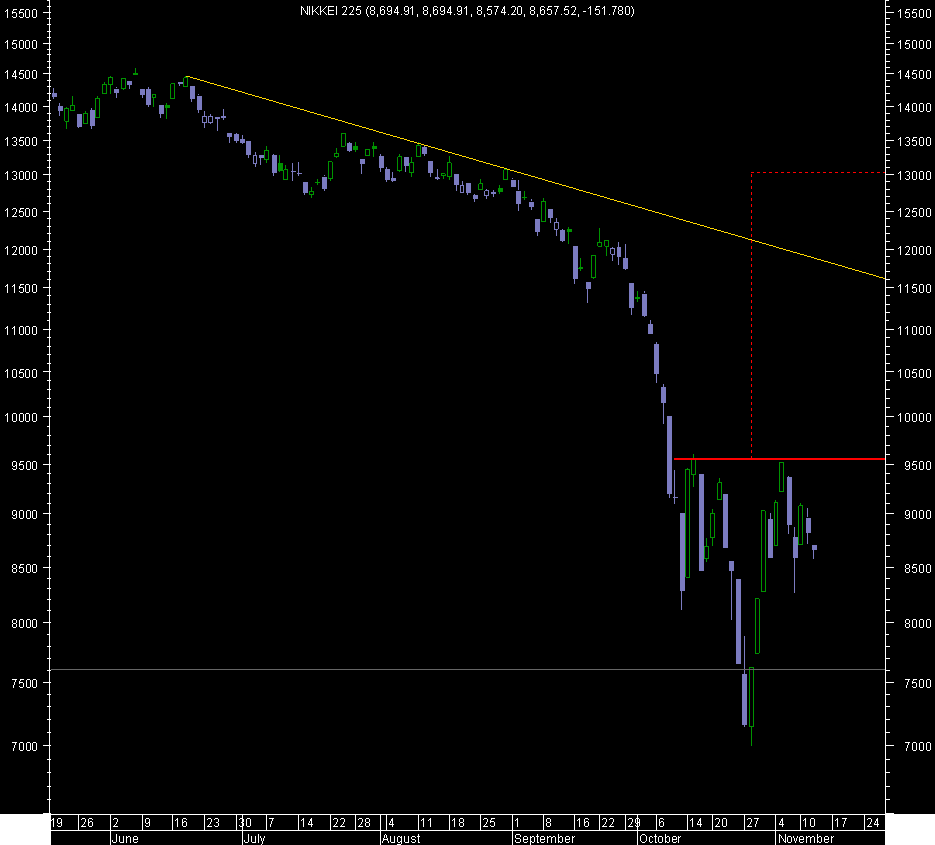Viewport: 935px width, 845px height.
Task: Select the October month label on time axis
Action: click(660, 838)
